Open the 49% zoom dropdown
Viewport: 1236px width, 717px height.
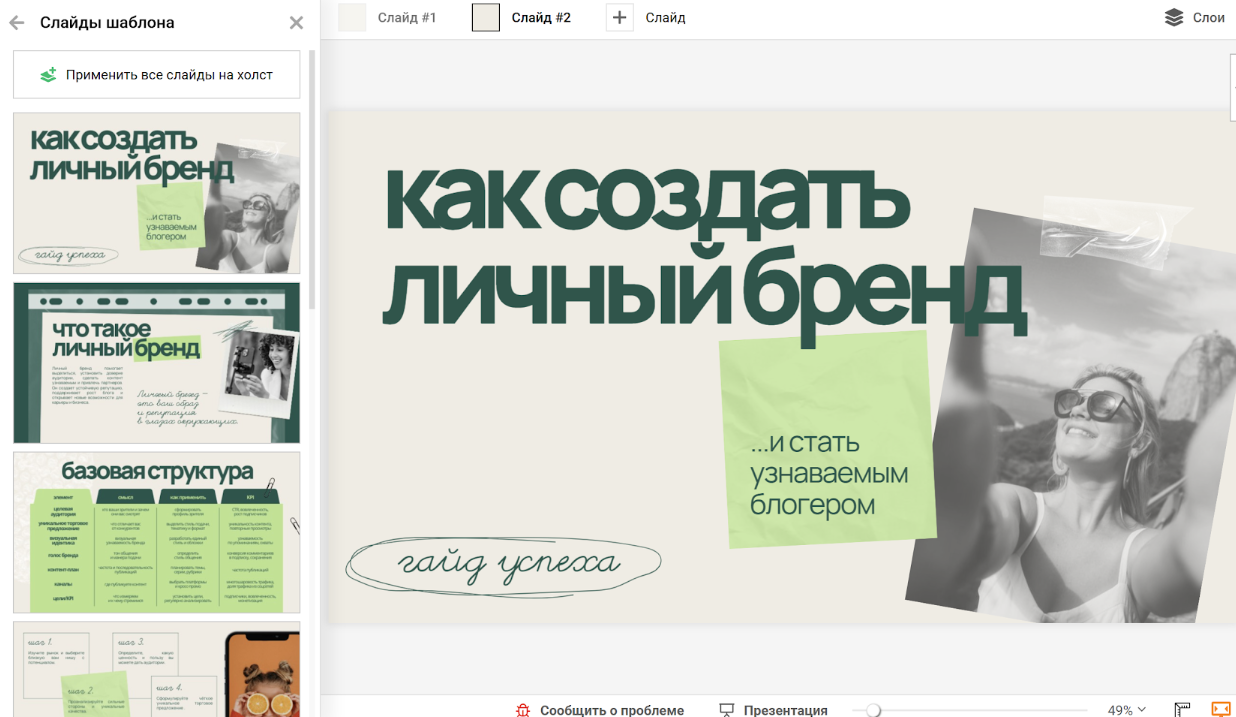1126,710
